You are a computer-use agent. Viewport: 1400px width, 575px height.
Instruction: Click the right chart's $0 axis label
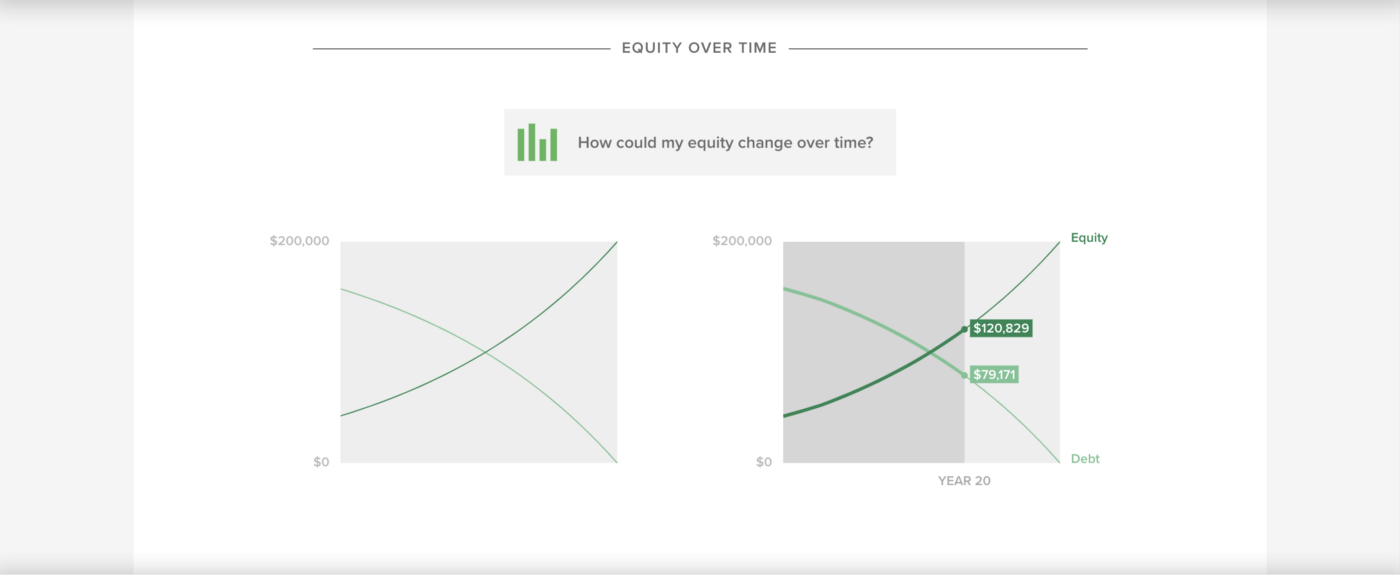763,462
